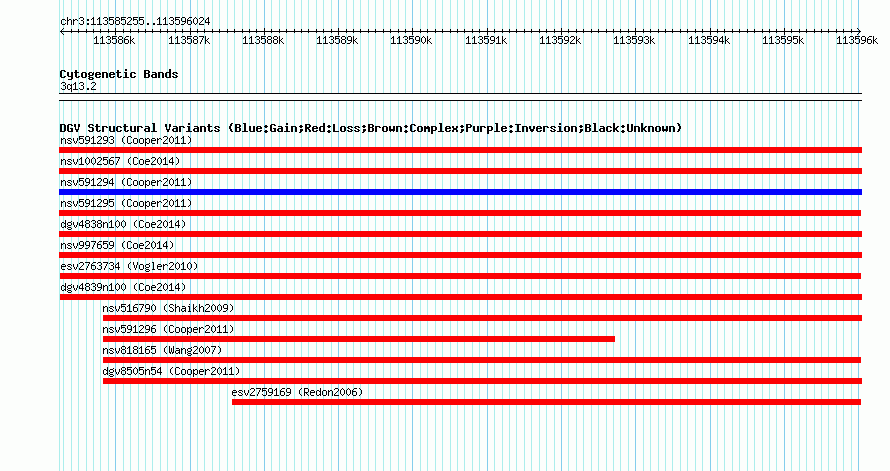Click the esv2763734 (Vogler2010) label
Viewport: 890px width, 471px height.
click(129, 266)
